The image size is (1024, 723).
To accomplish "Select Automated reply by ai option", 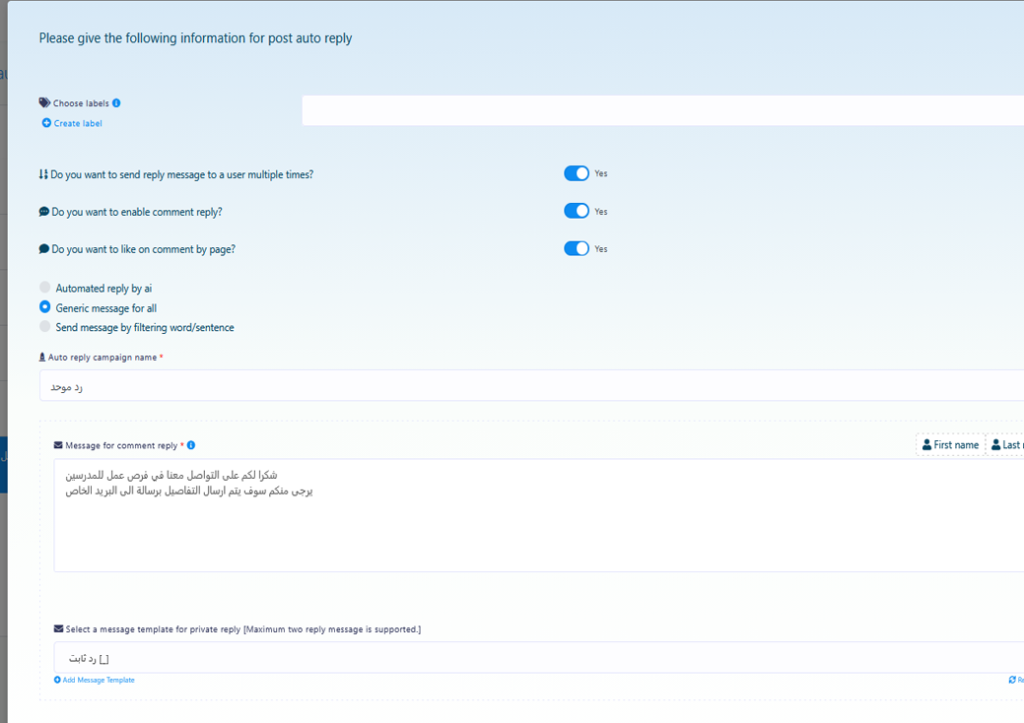I will 45,288.
